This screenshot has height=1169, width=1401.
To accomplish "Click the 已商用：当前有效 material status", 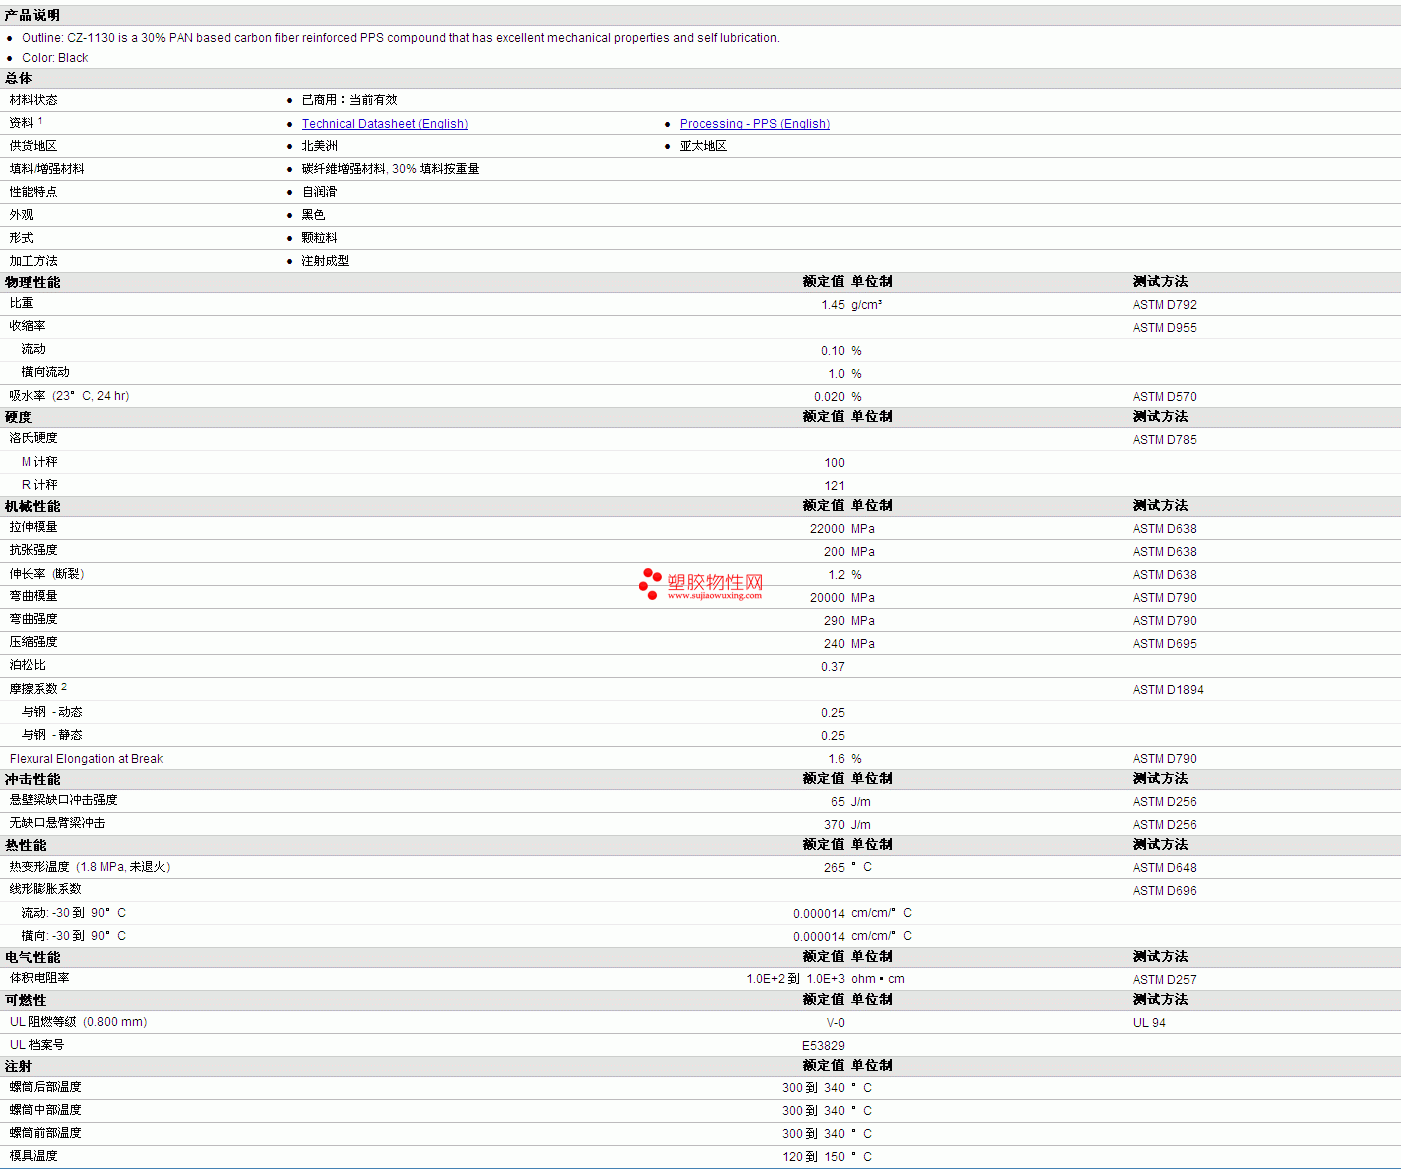I will pos(350,100).
